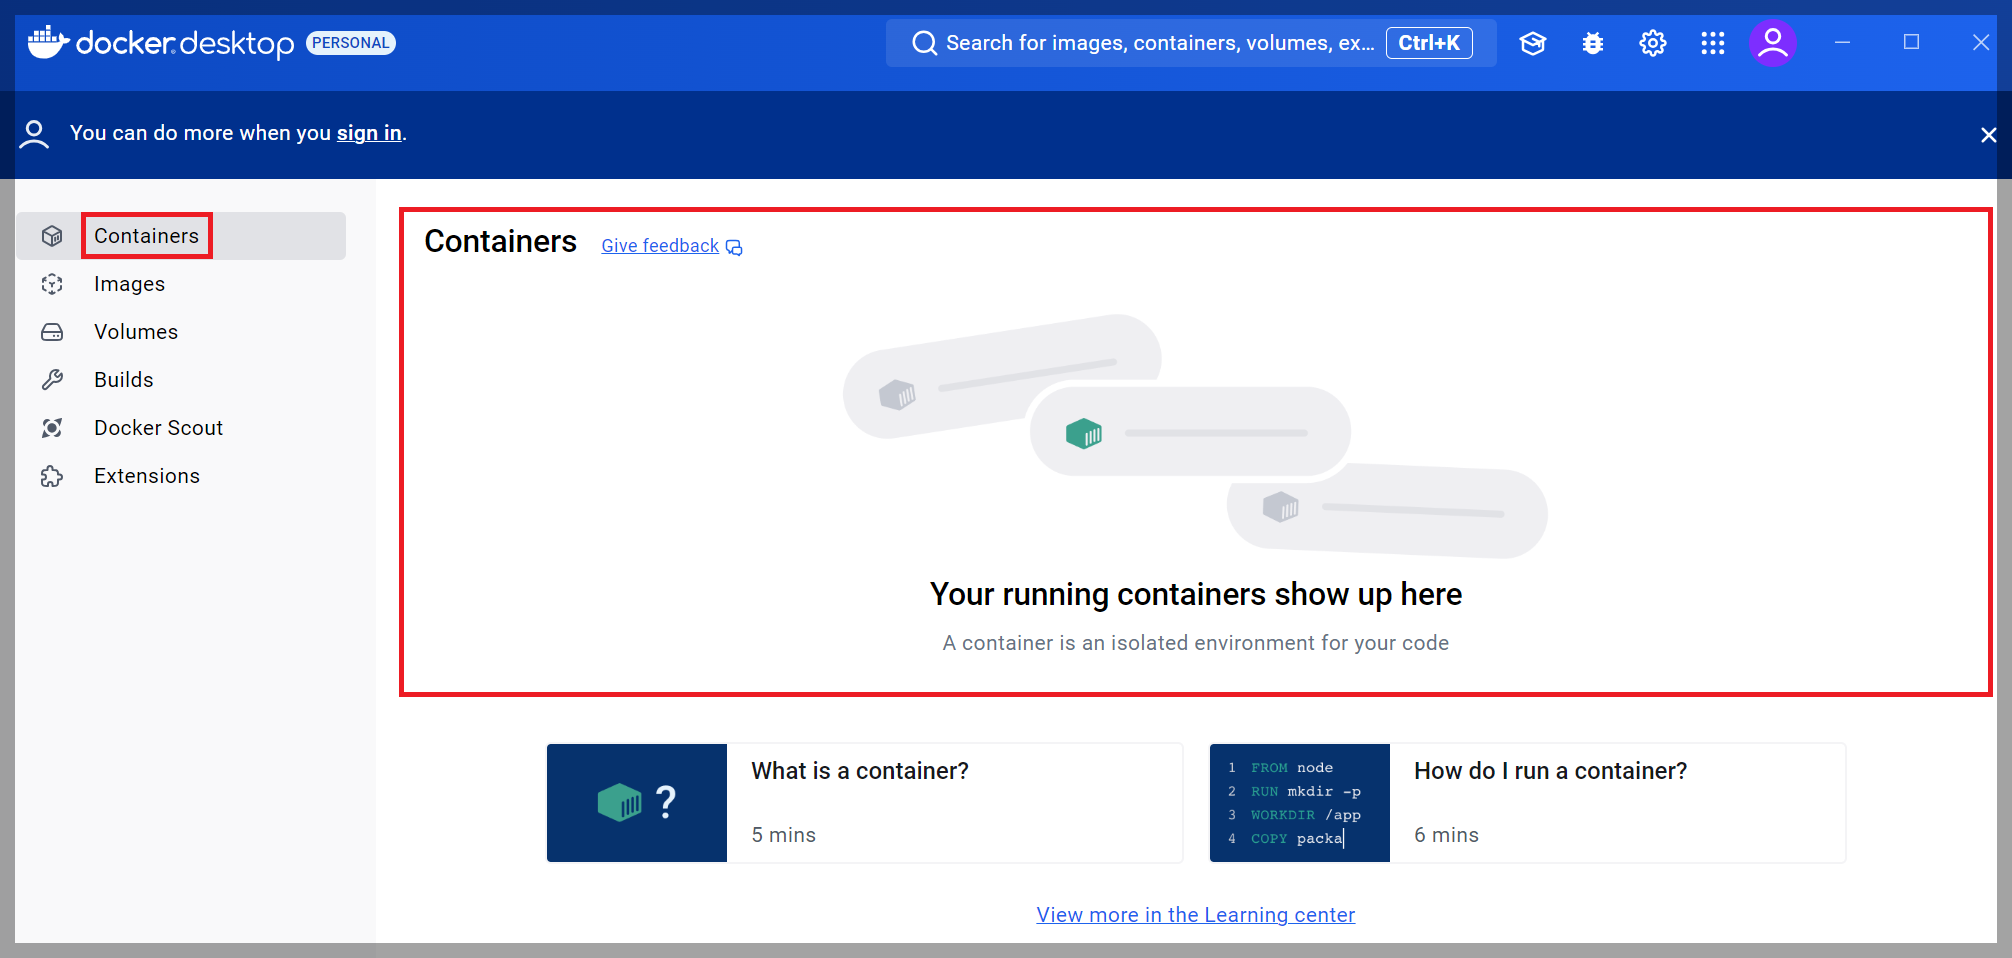Image resolution: width=2012 pixels, height=958 pixels.
Task: Click 'Your running containers show up here' heading
Action: point(1196,594)
